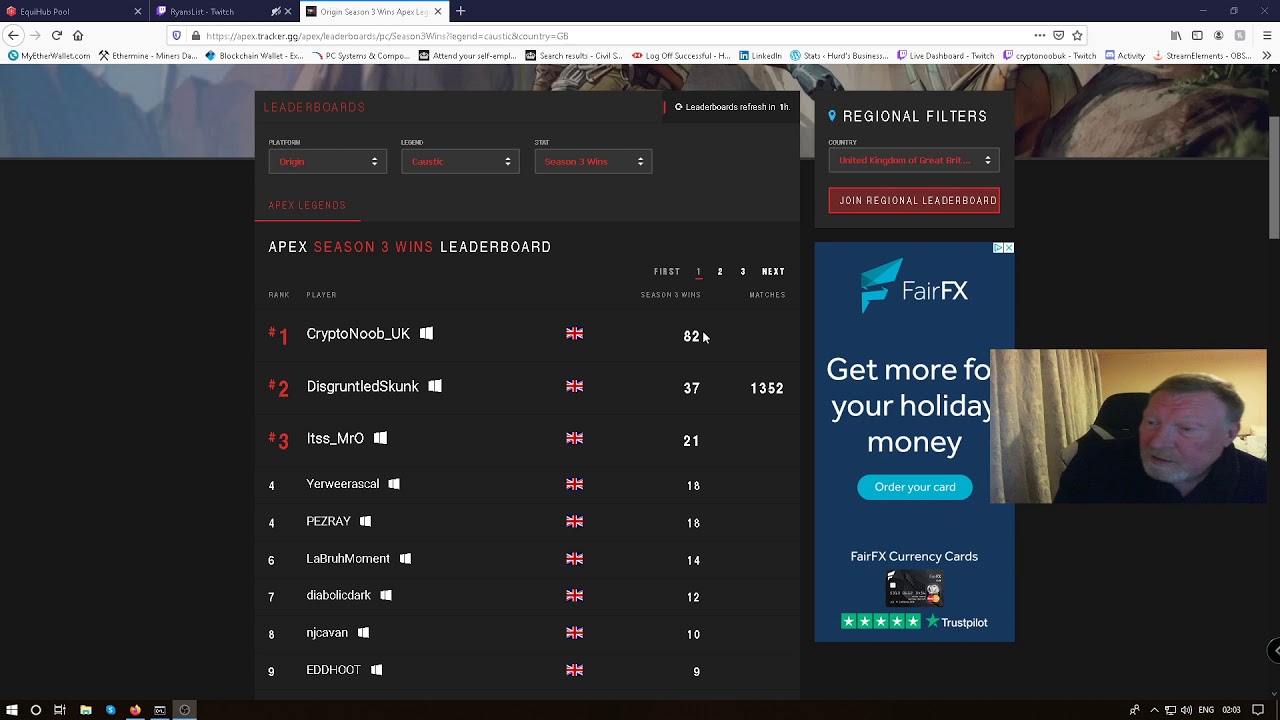
Task: Click the platform icon beside PEZRAY
Action: pos(365,521)
